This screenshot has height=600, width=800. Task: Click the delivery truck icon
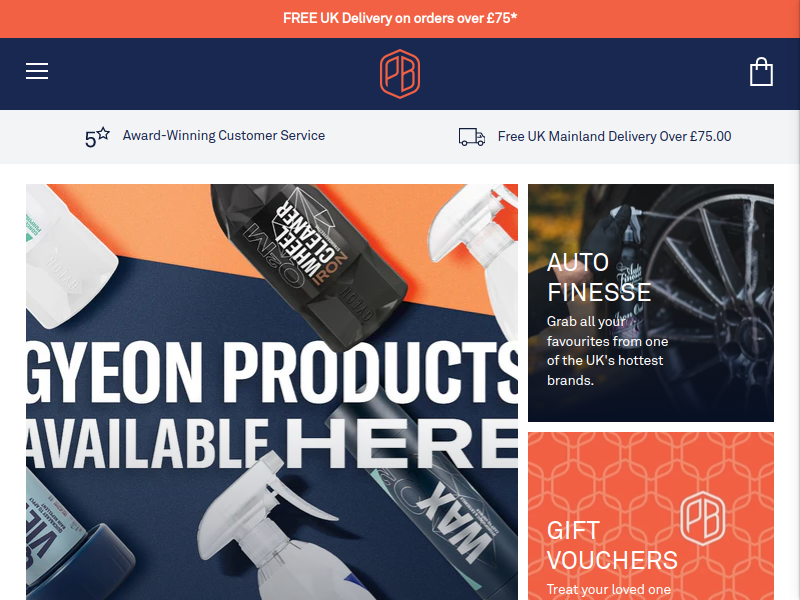[x=471, y=137]
